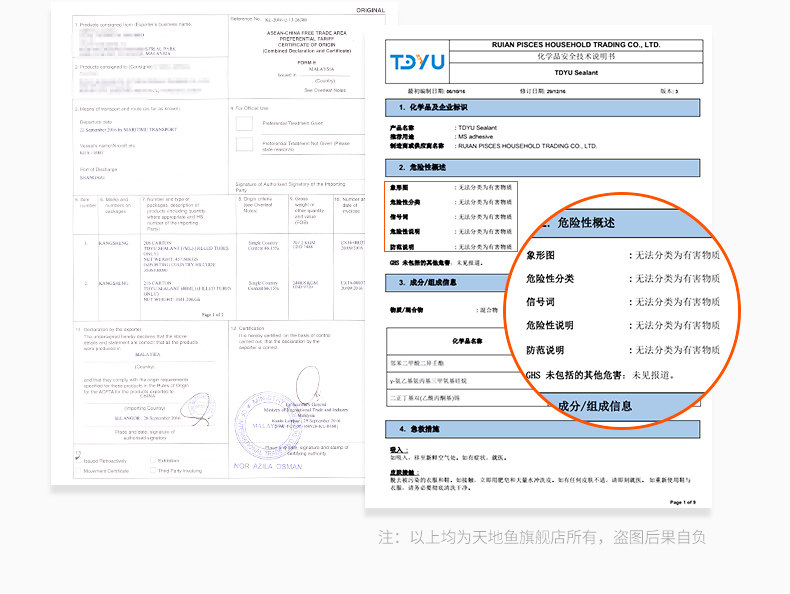Click the magnified 危险性分类 label
This screenshot has width=790, height=594.
coord(550,279)
